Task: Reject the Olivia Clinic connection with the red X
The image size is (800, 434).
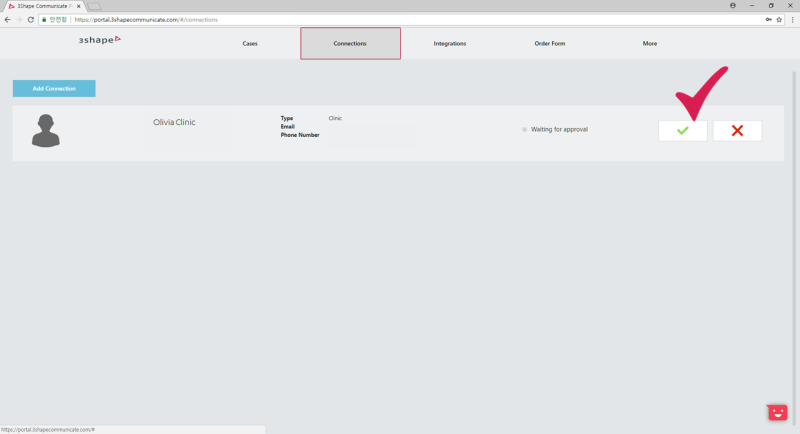Action: point(737,131)
